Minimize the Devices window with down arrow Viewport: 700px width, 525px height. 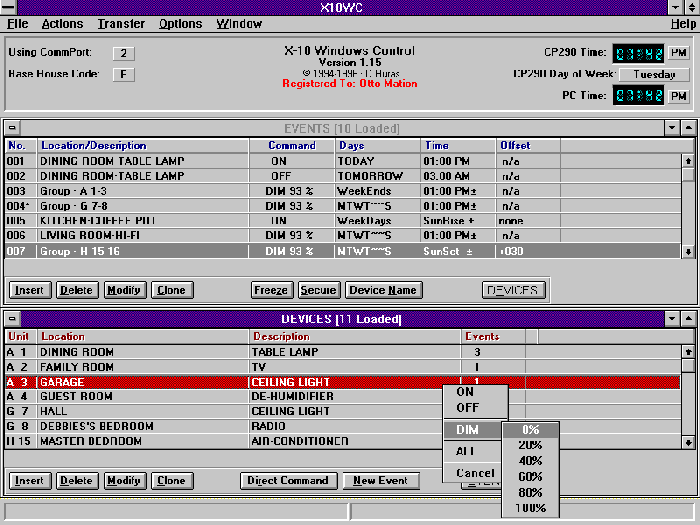672,319
